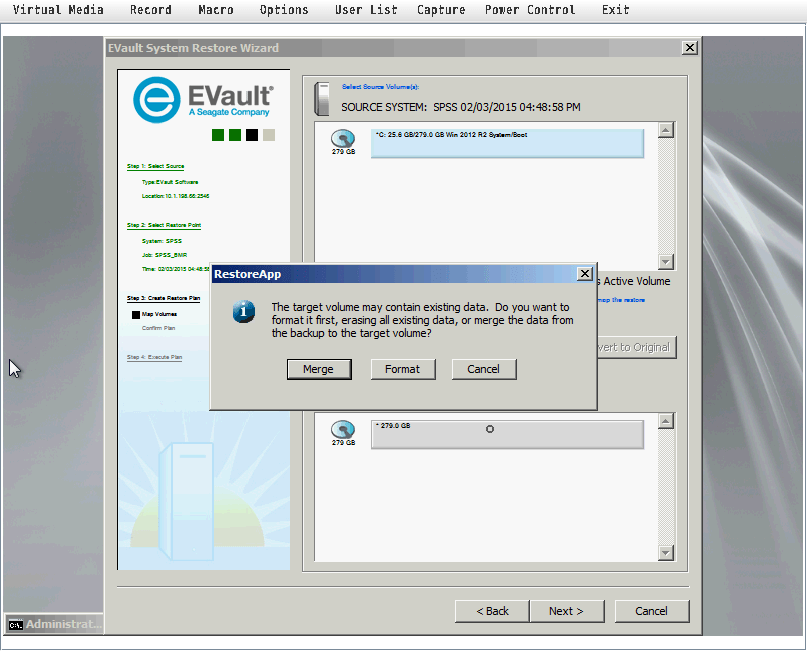Screen dimensions: 807x651
Task: Select the C: 25.6 GB/279.0 GB source volume
Action: click(x=507, y=144)
